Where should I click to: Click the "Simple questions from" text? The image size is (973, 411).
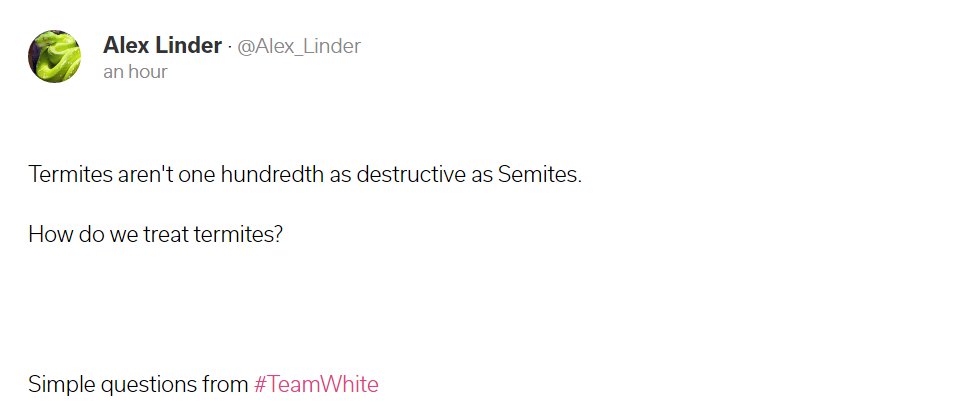point(138,384)
